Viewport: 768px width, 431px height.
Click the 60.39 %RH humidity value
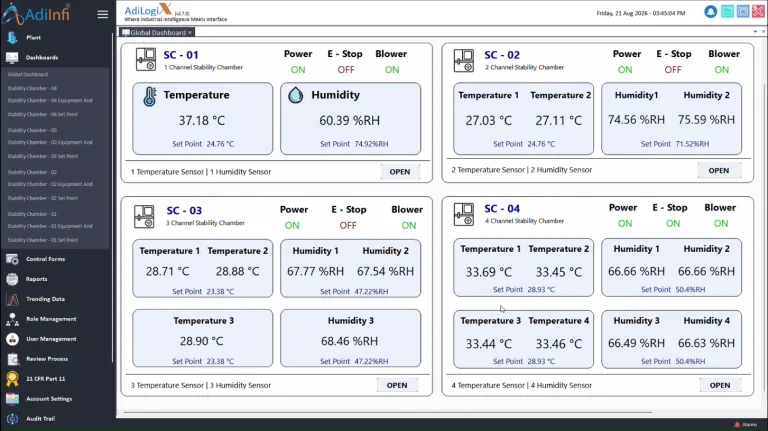(349, 120)
